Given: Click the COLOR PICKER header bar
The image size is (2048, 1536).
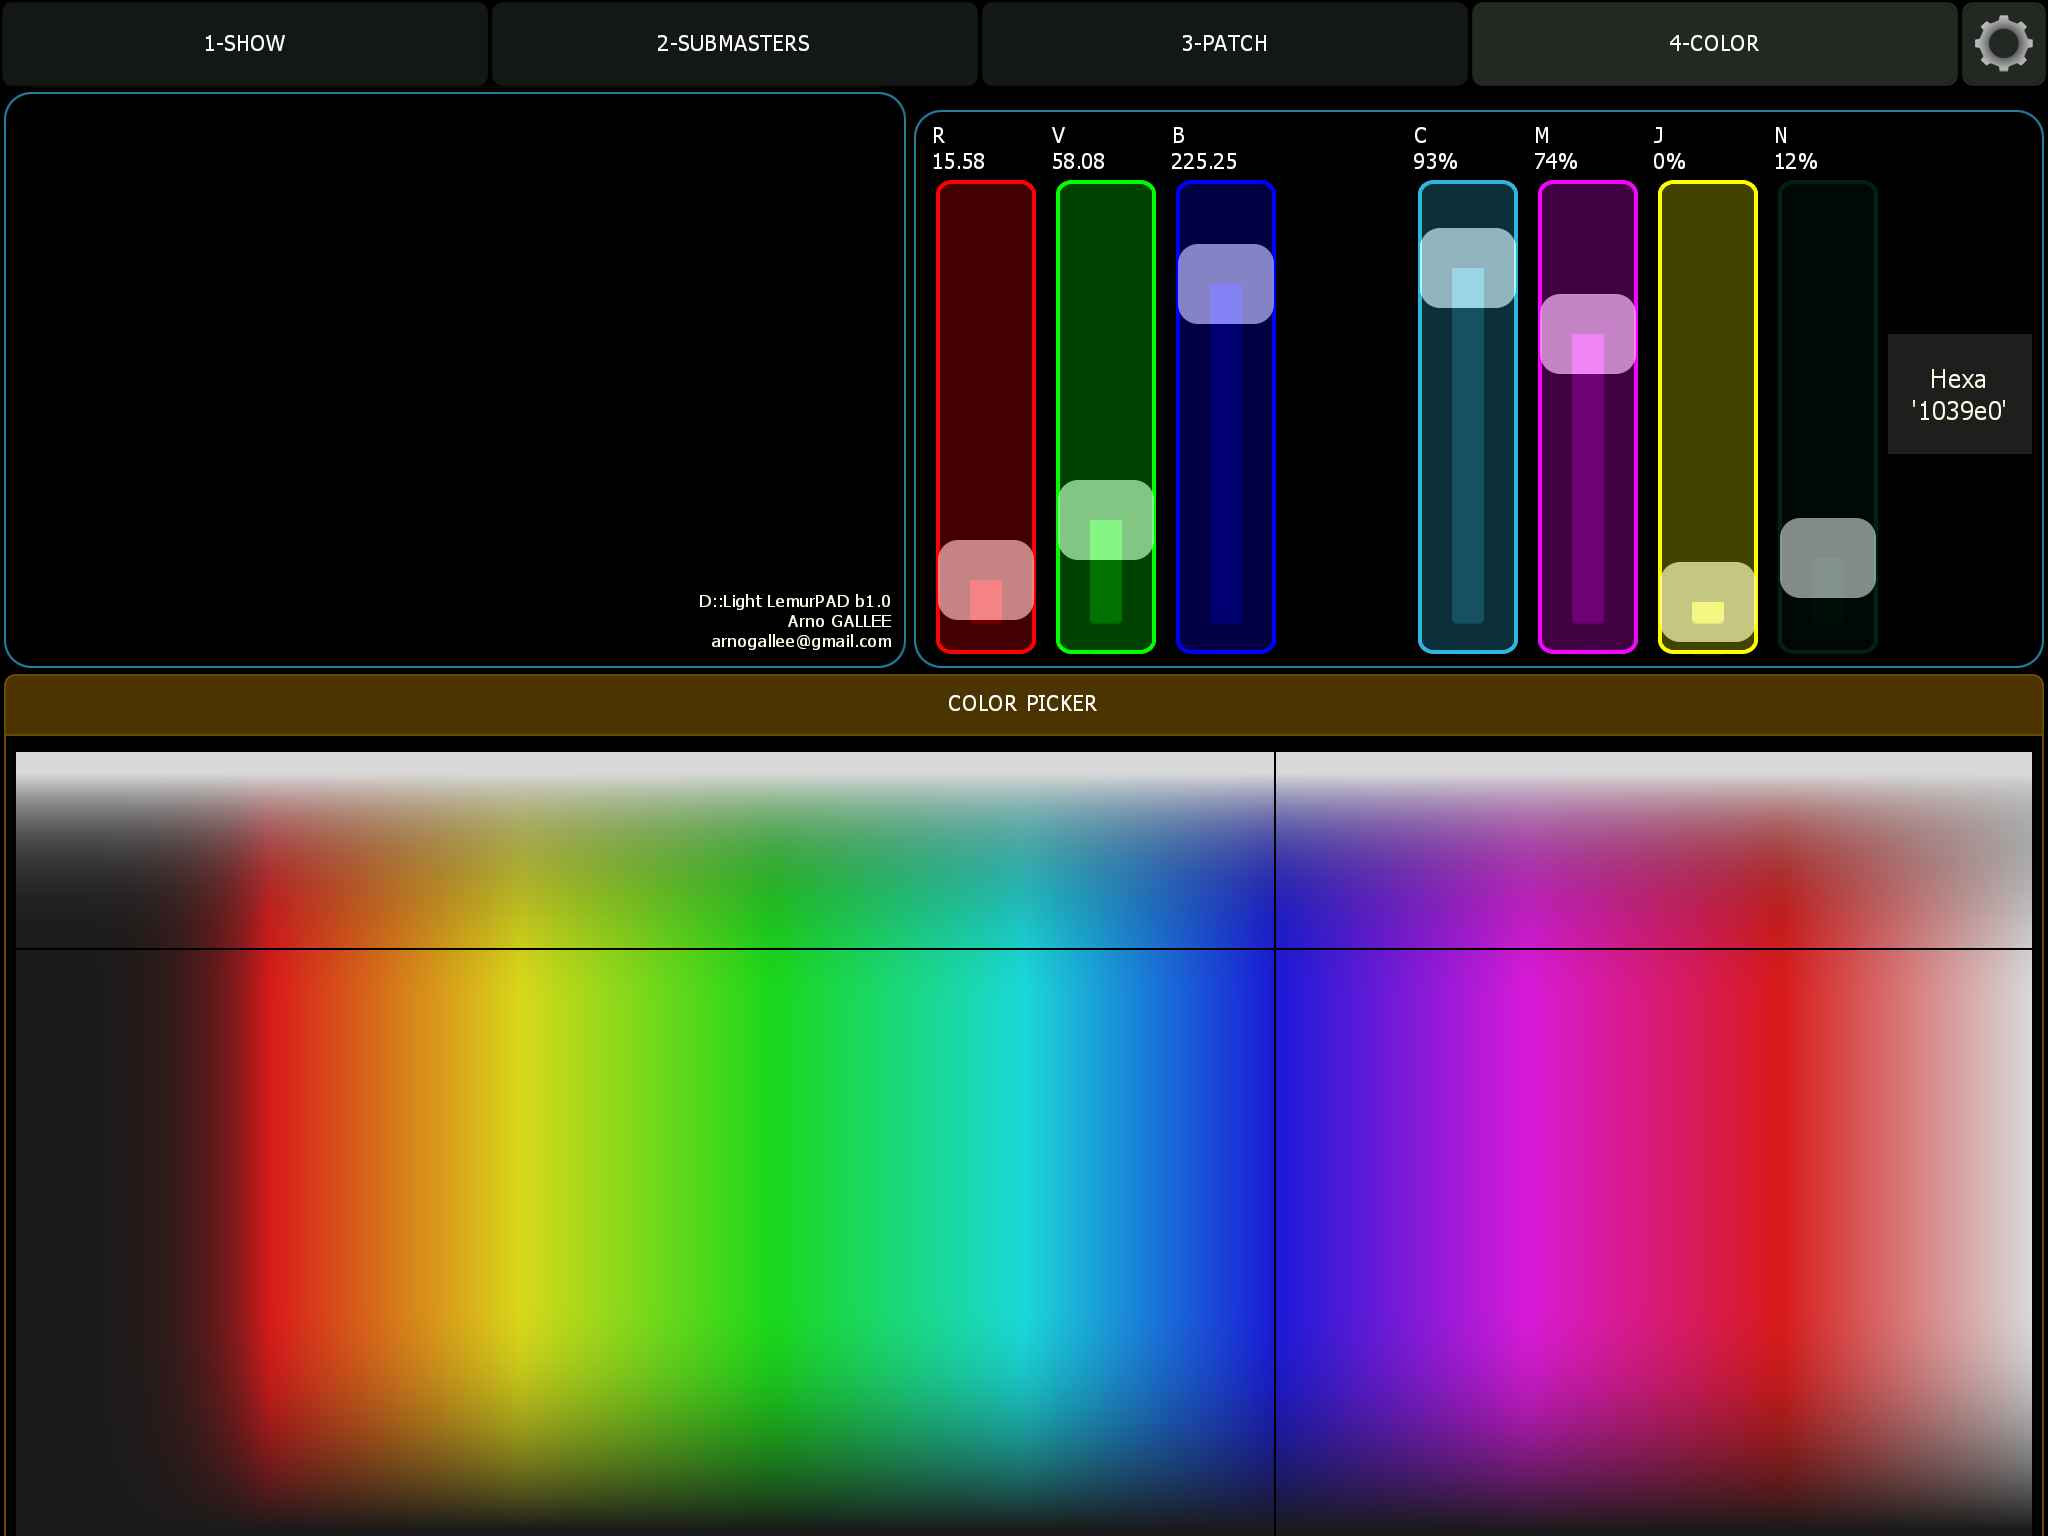Looking at the screenshot, I should pyautogui.click(x=1022, y=704).
